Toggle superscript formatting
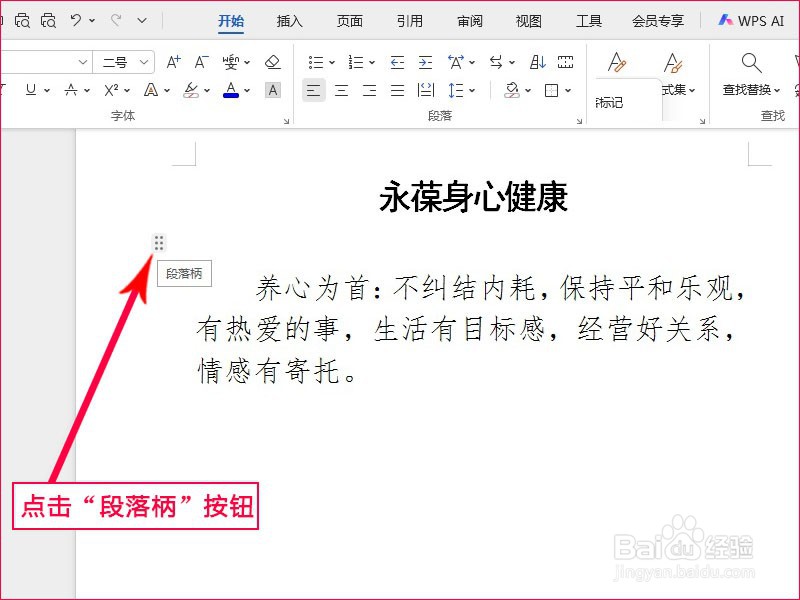Viewport: 800px width, 600px height. coord(110,89)
